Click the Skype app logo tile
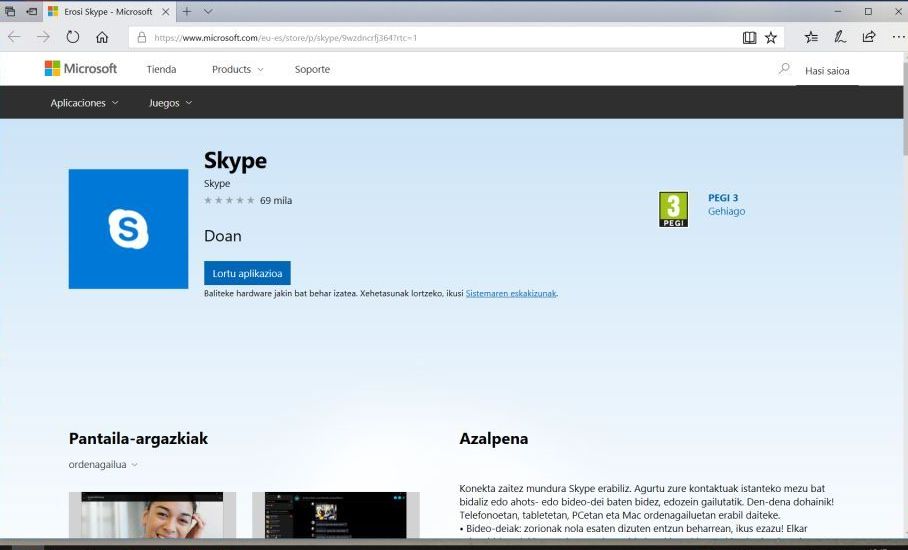Image resolution: width=908 pixels, height=550 pixels. tap(128, 229)
